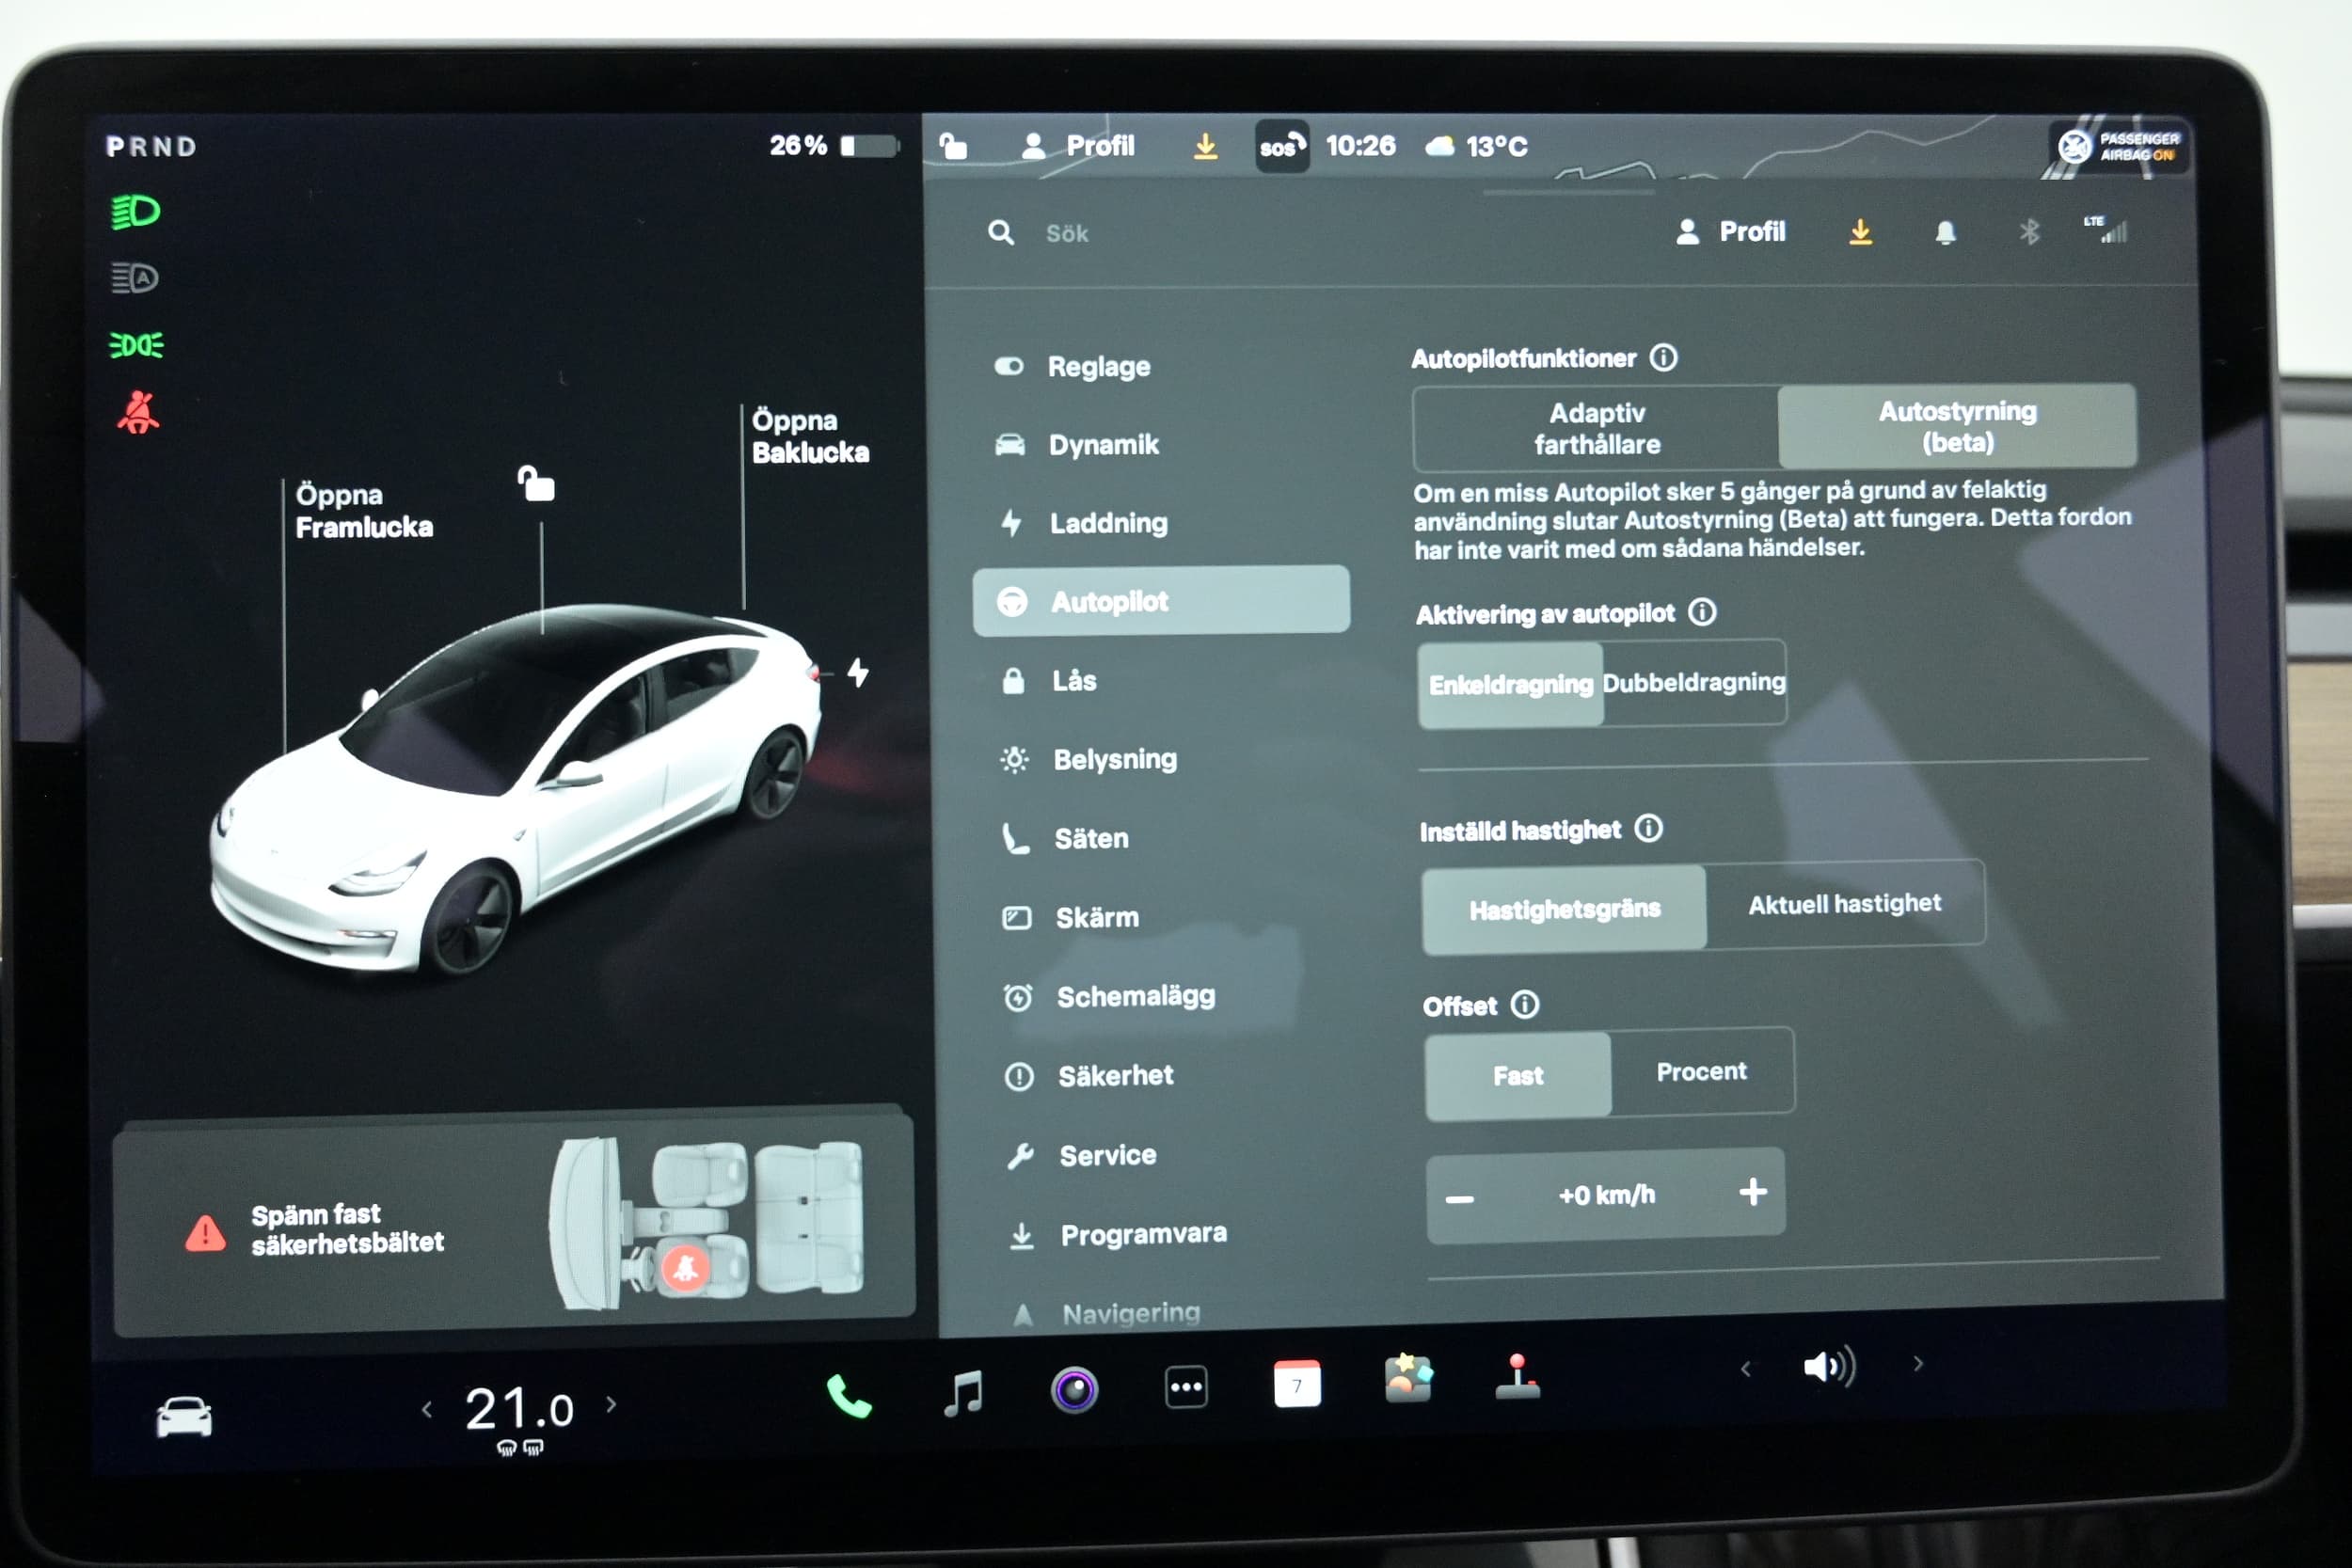Open the Säkerhet settings menu
Viewport: 2352px width, 1568px height.
(1115, 1076)
